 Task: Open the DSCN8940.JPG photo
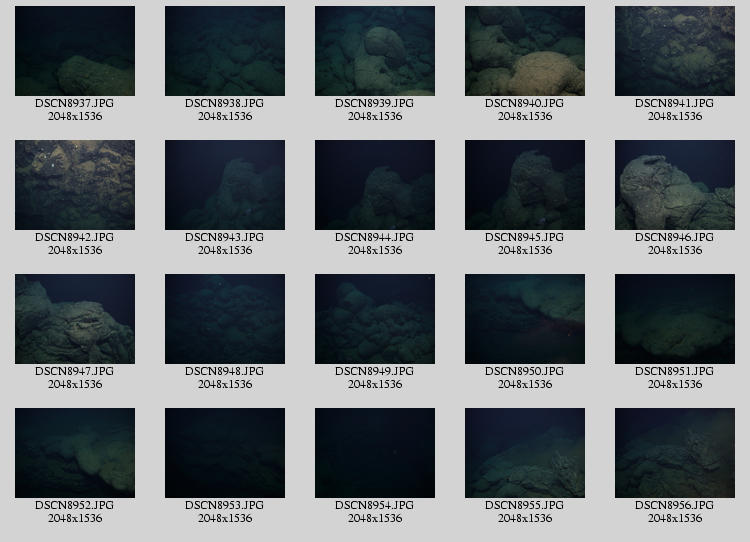click(x=525, y=51)
